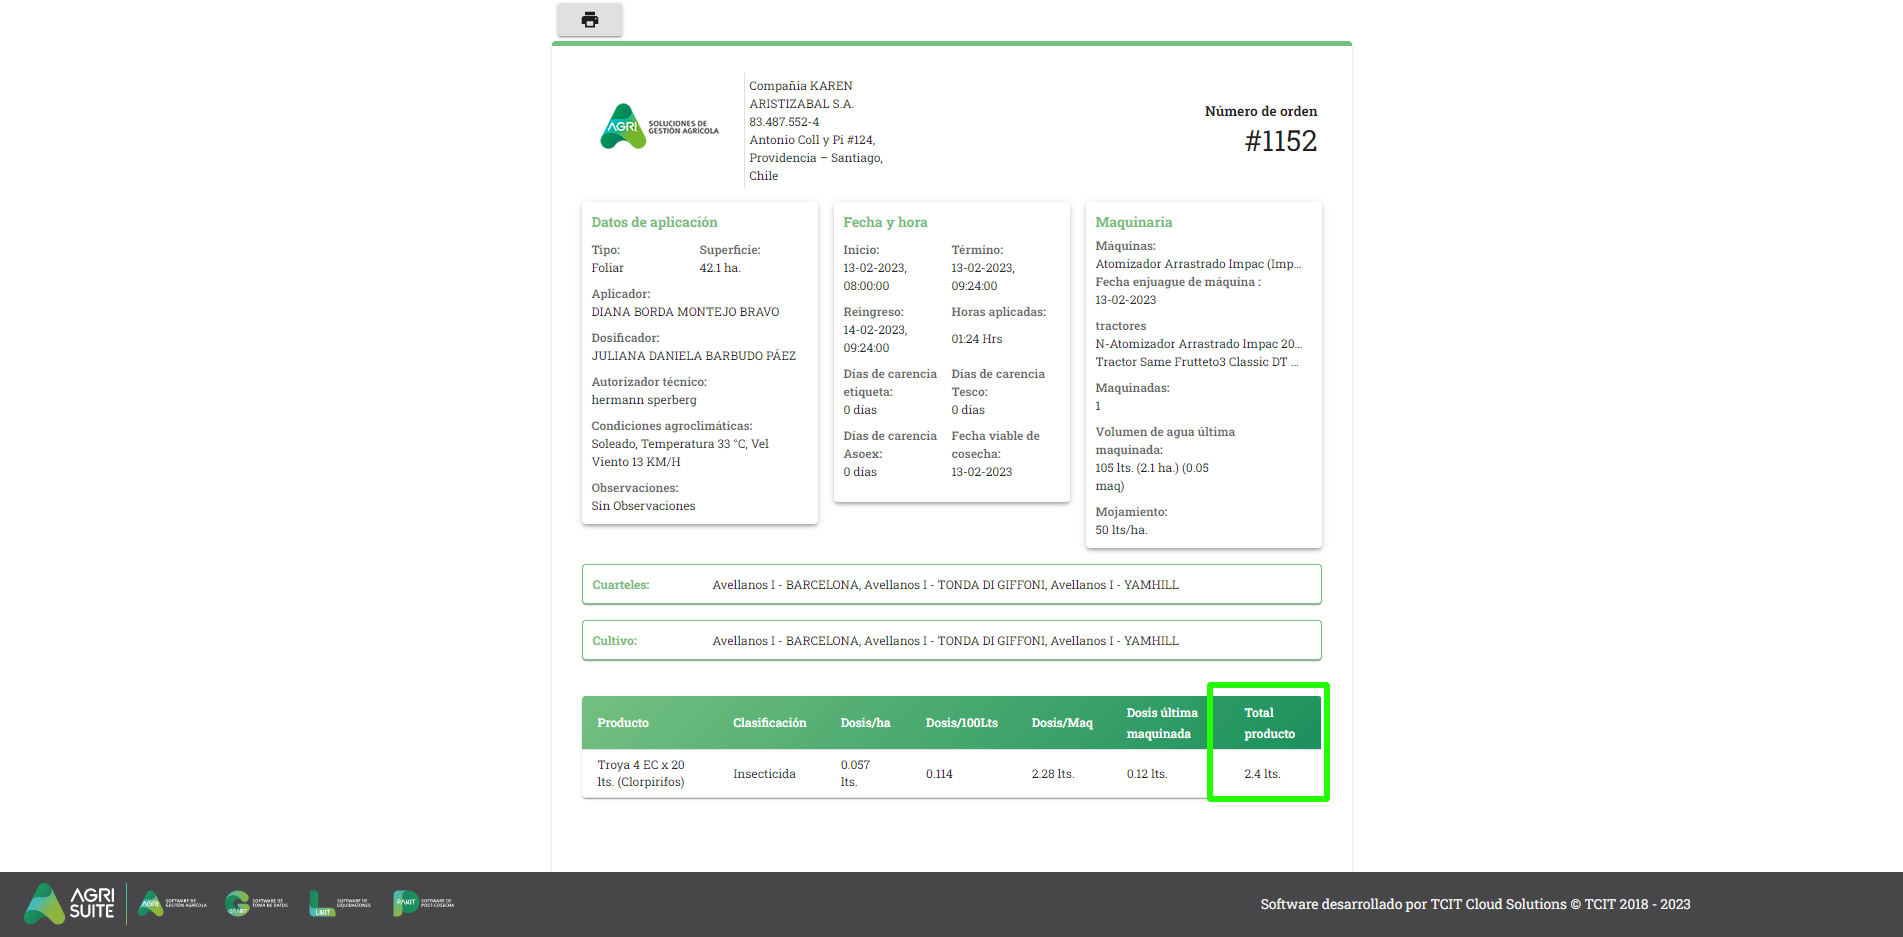Click the Término time 09:24:00
This screenshot has width=1903, height=937.
coord(974,286)
